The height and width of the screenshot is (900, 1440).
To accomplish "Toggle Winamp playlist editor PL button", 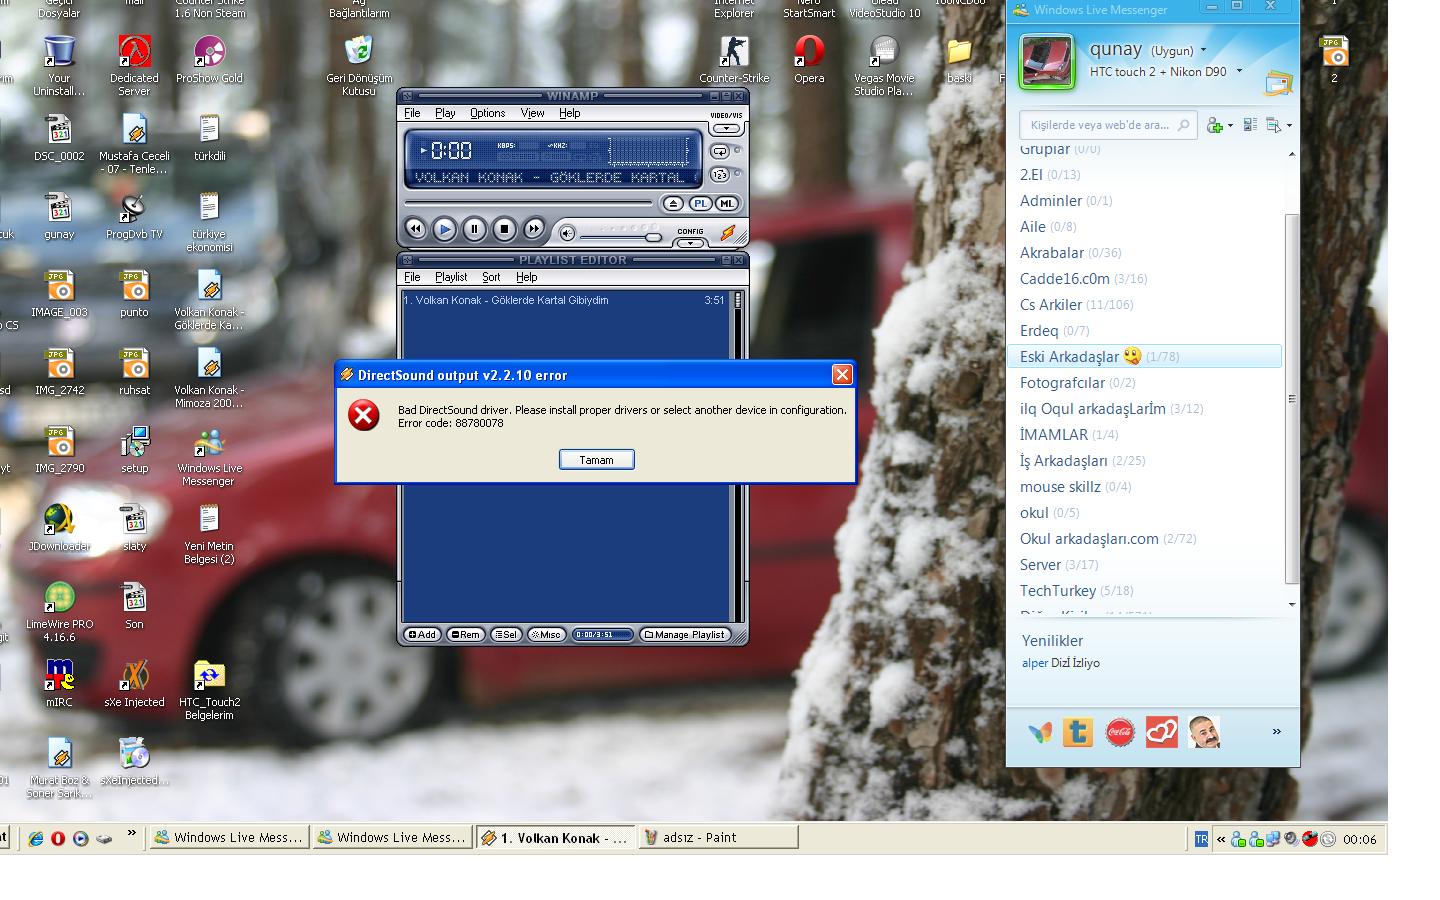I will coord(700,203).
